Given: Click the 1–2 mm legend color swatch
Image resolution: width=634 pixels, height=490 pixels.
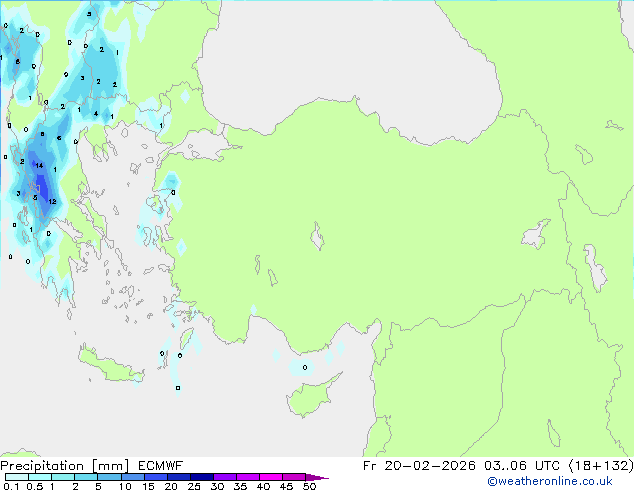Looking at the screenshot, I should pyautogui.click(x=63, y=477).
